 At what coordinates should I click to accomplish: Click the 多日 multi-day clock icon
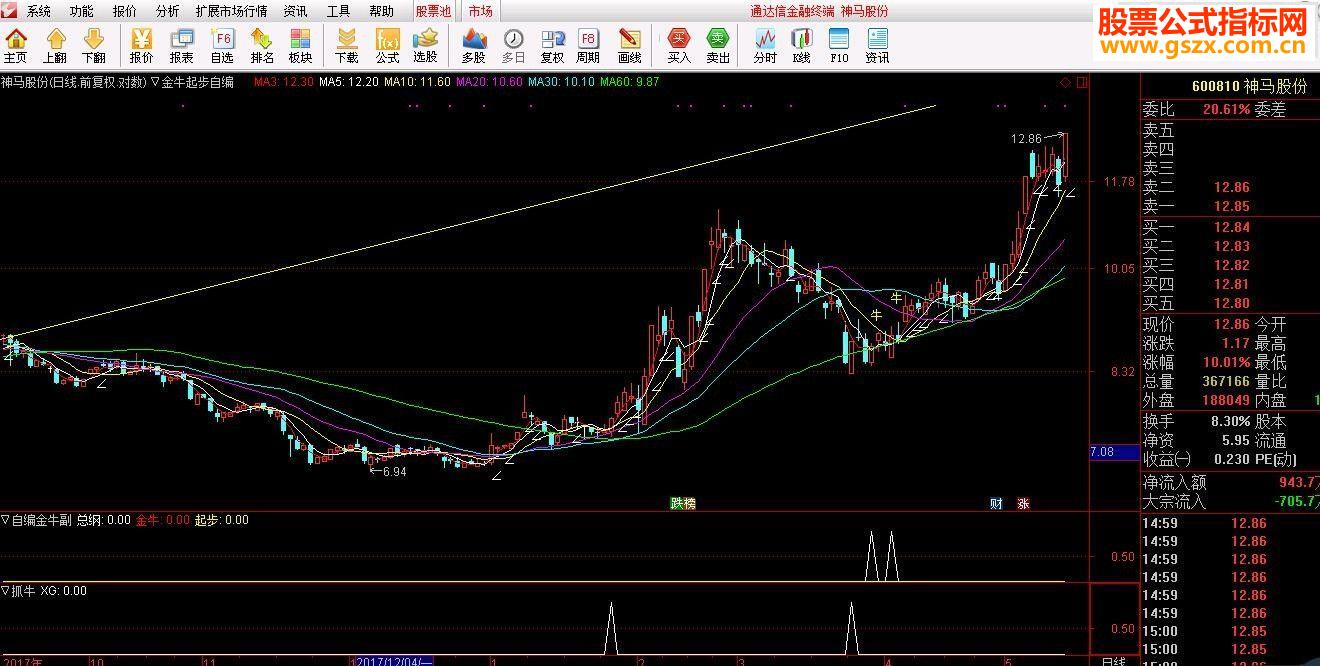(513, 46)
